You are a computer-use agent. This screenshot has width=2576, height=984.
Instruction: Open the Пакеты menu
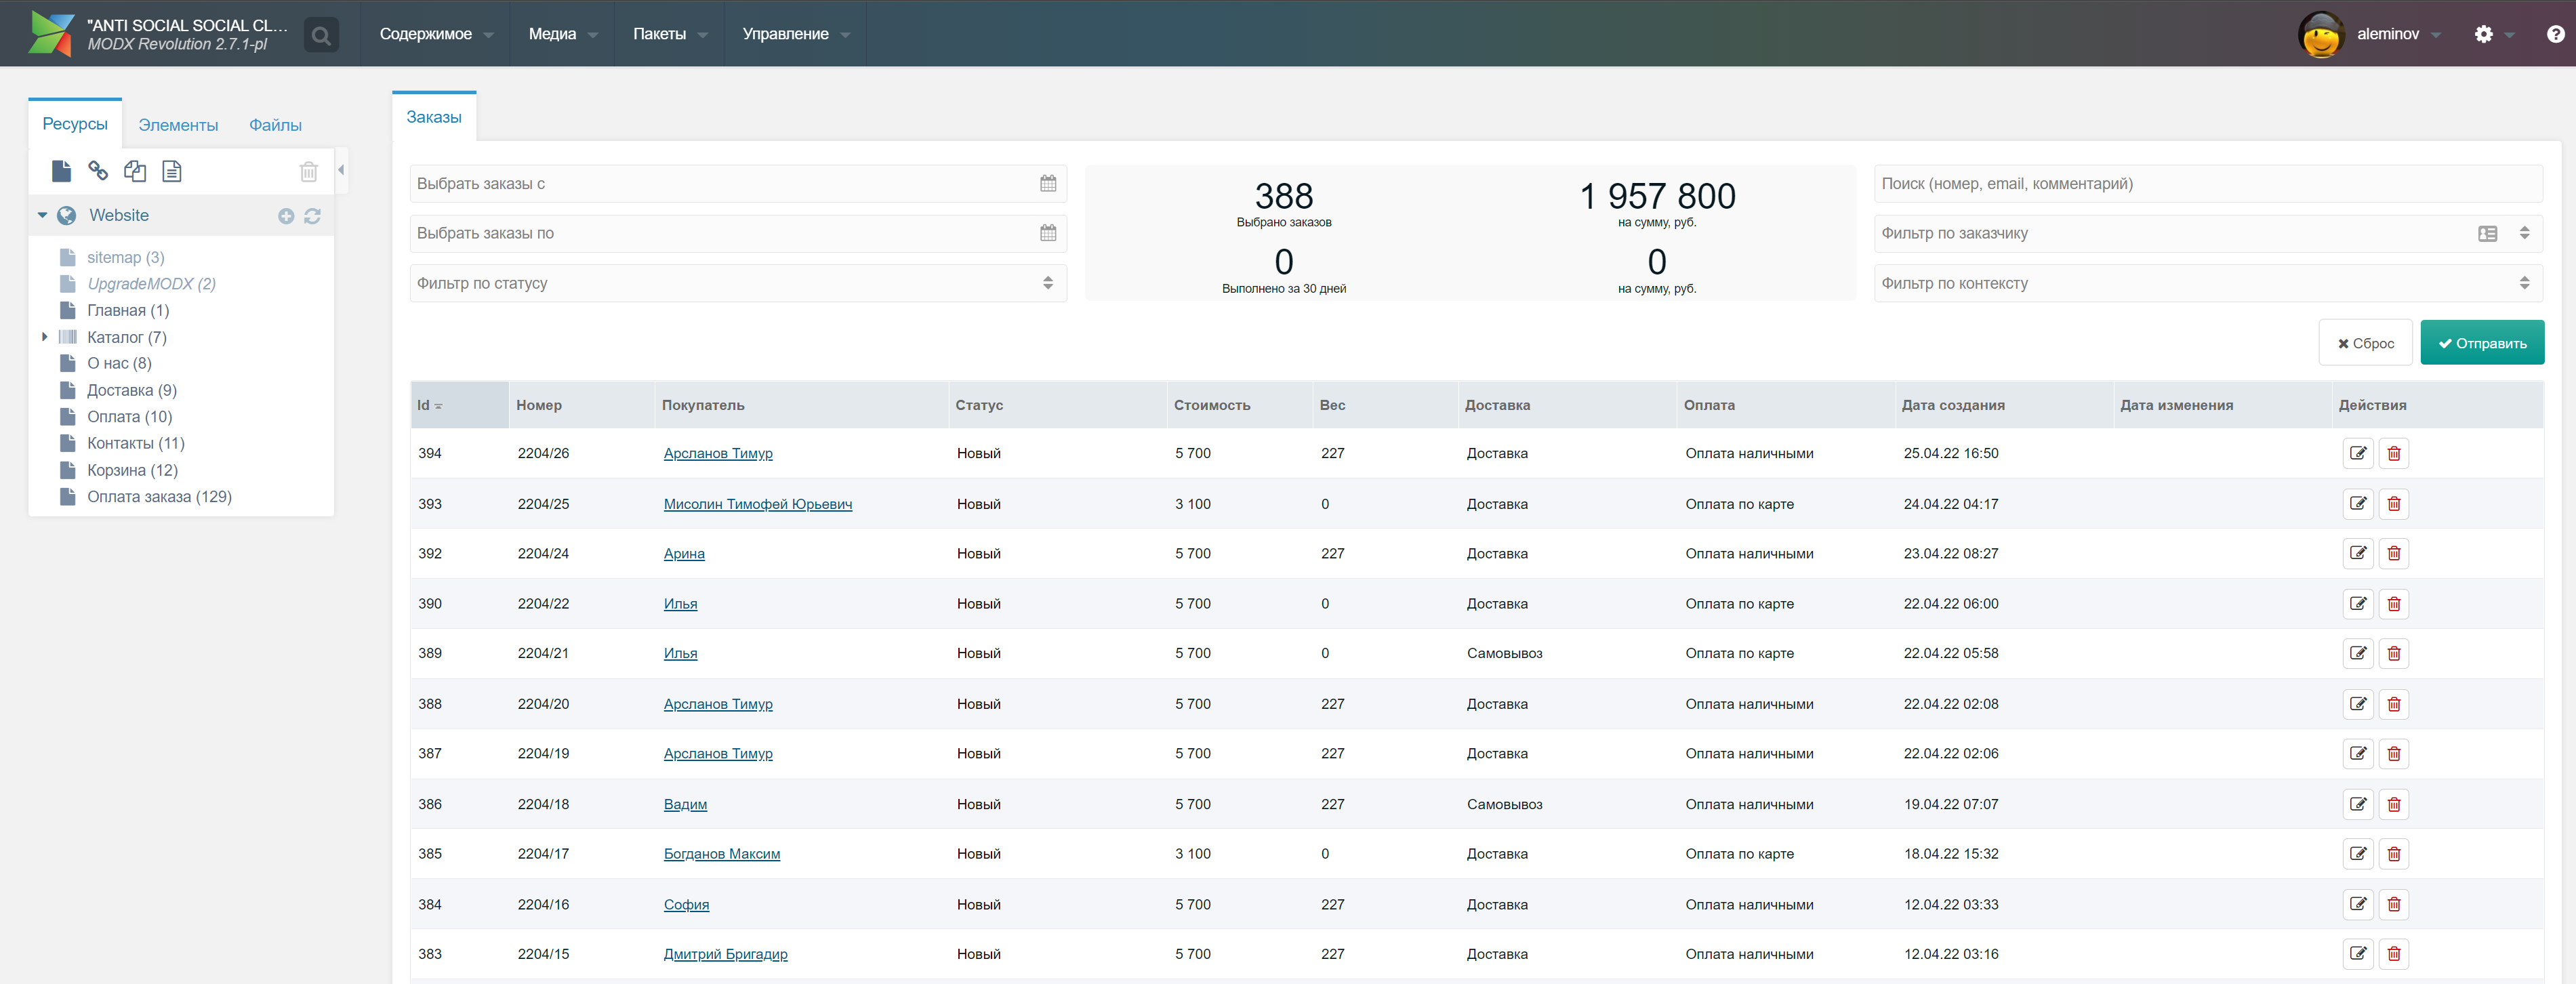click(x=669, y=34)
